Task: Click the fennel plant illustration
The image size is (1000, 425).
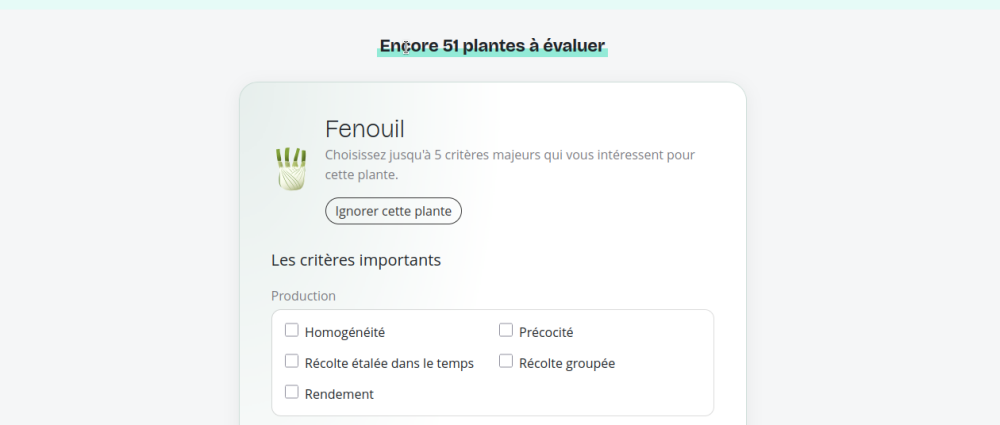Action: pos(291,169)
